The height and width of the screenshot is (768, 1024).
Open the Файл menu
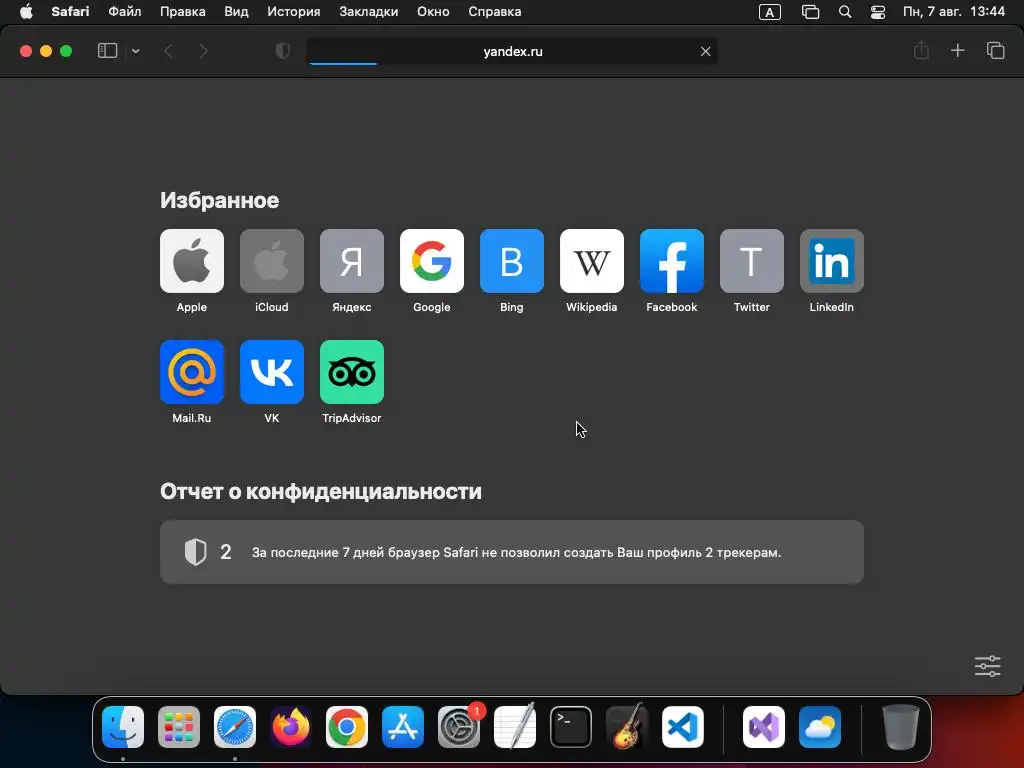pyautogui.click(x=125, y=12)
